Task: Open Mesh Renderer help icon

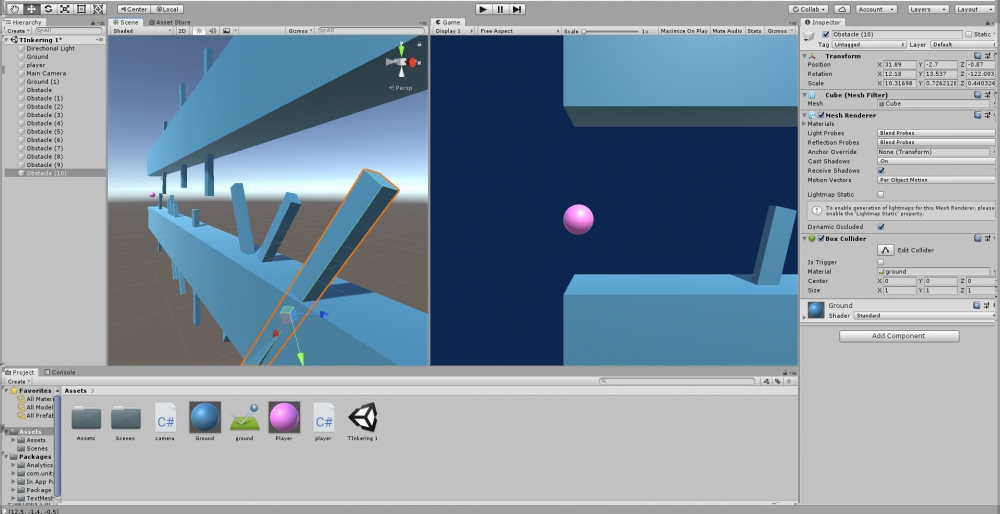Action: coord(978,115)
